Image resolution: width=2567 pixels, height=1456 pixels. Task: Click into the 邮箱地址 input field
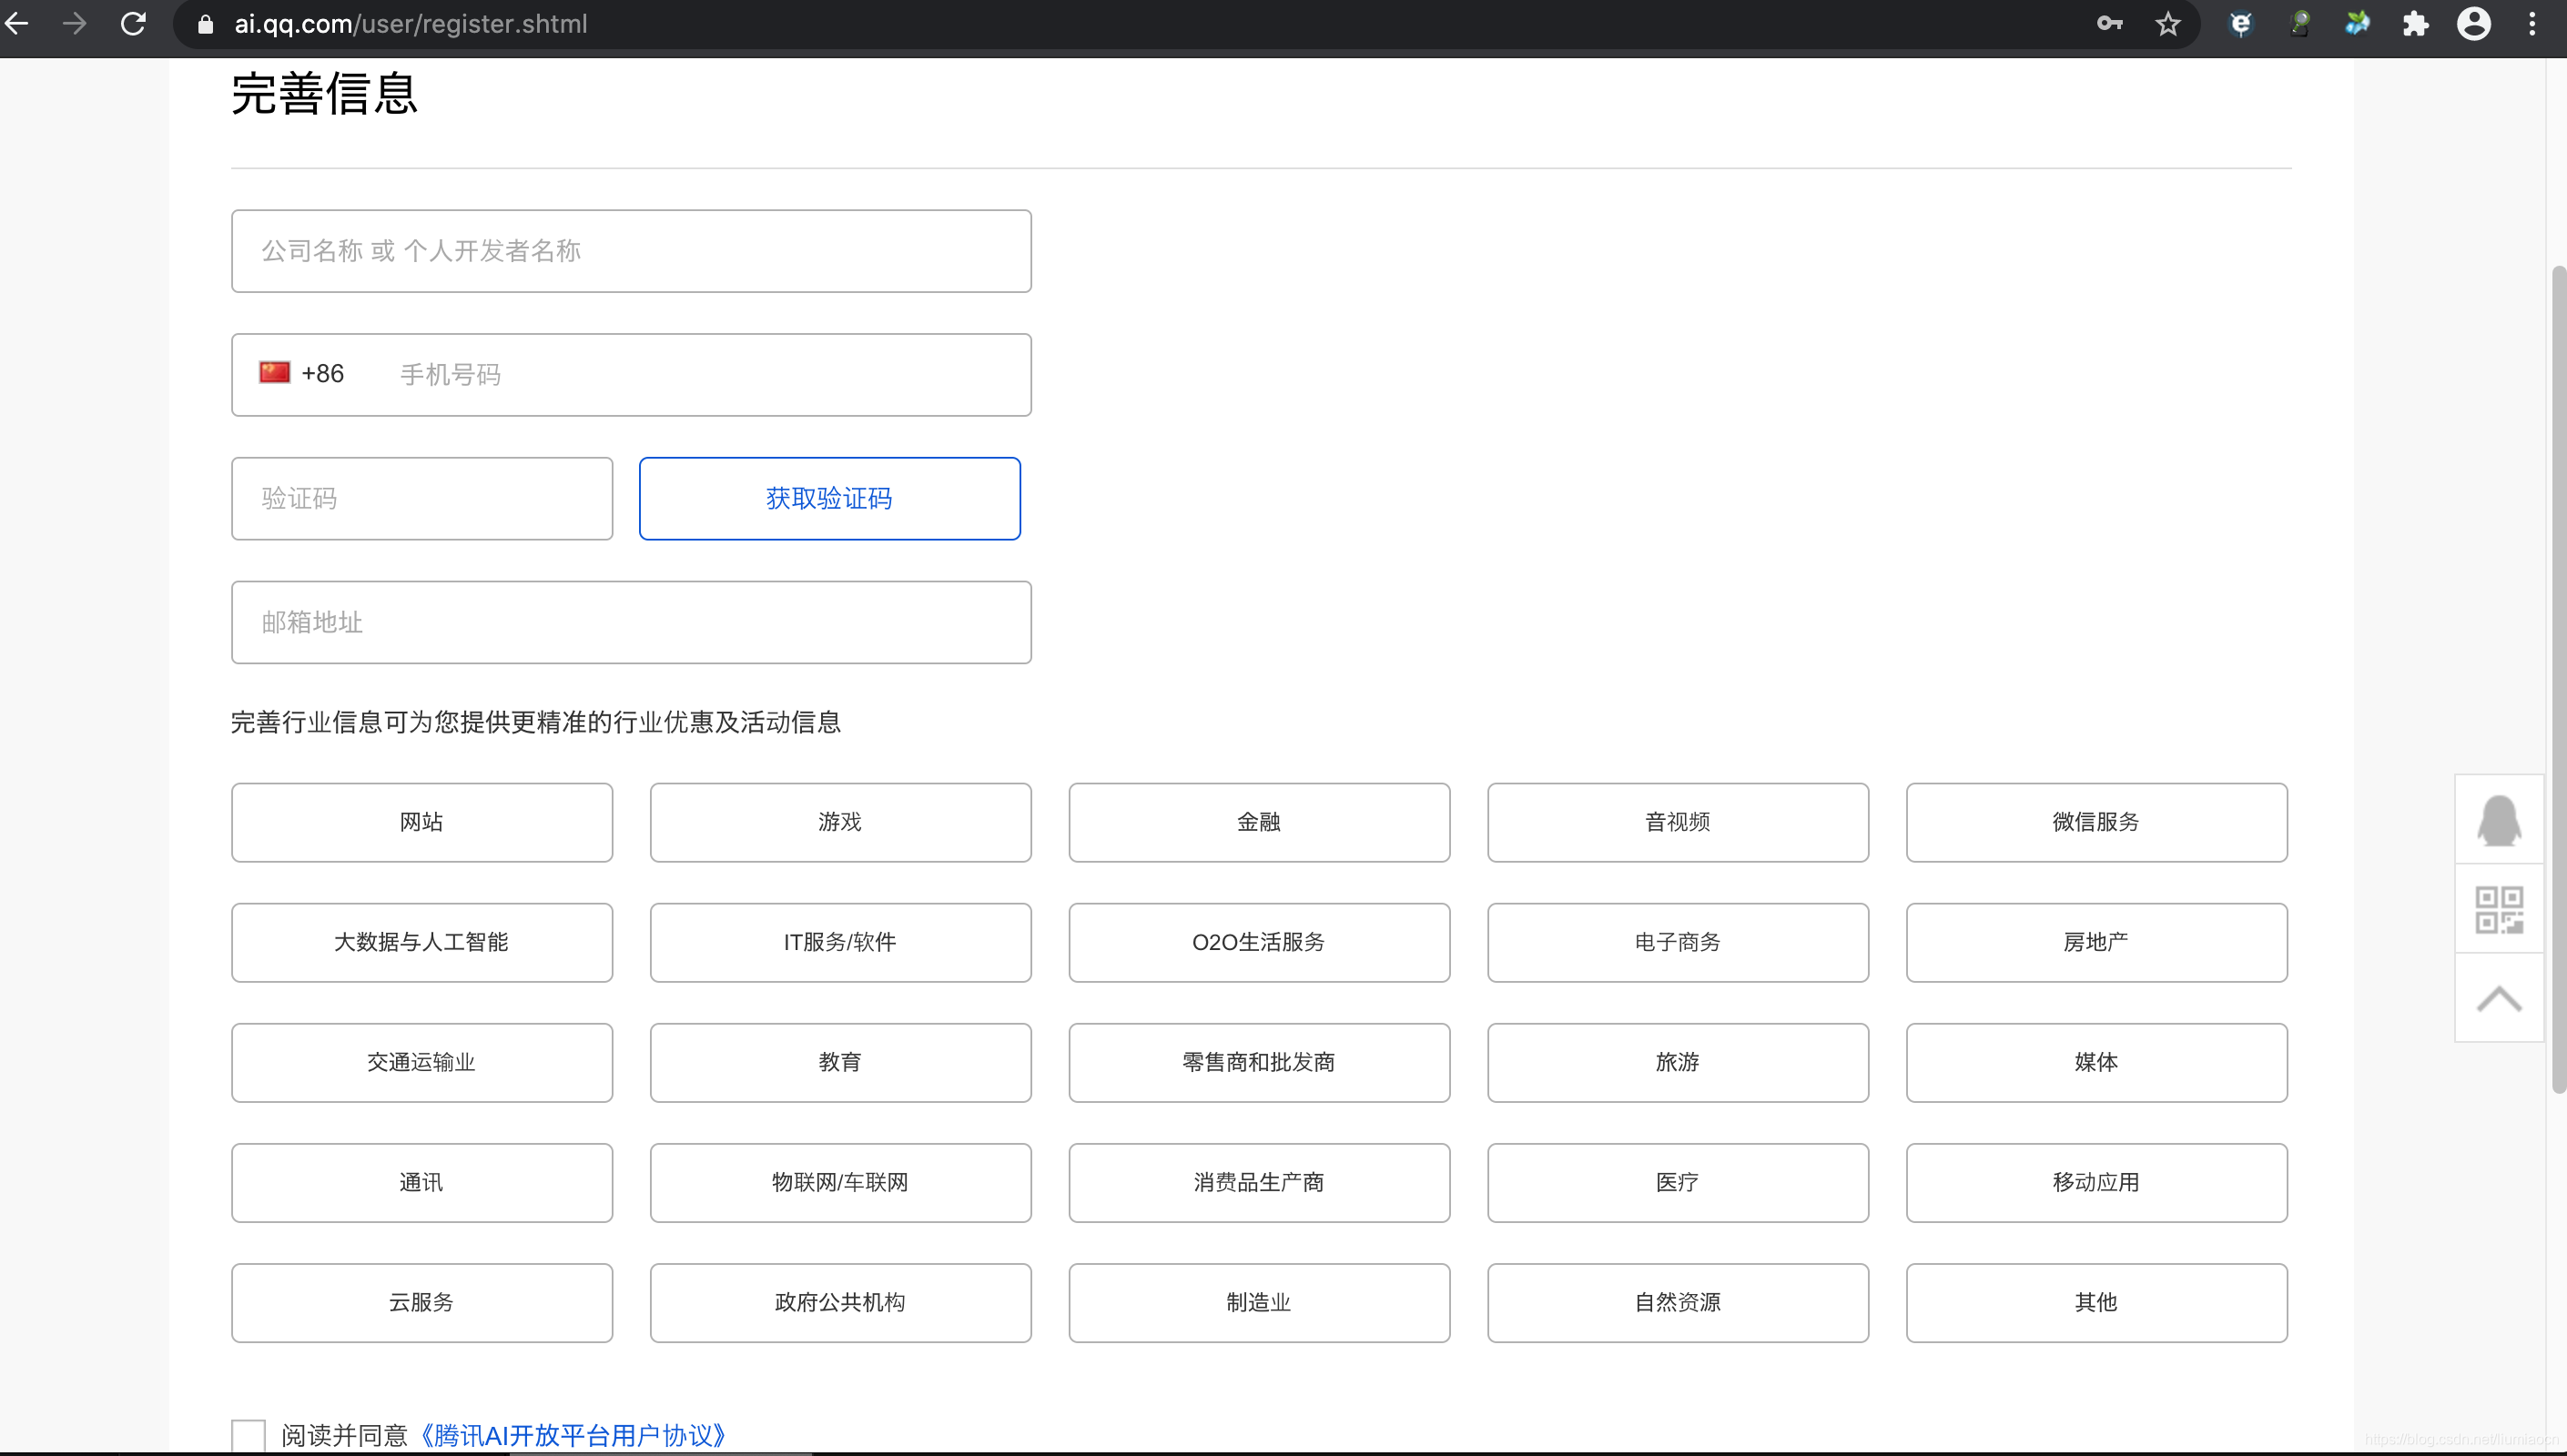[631, 622]
